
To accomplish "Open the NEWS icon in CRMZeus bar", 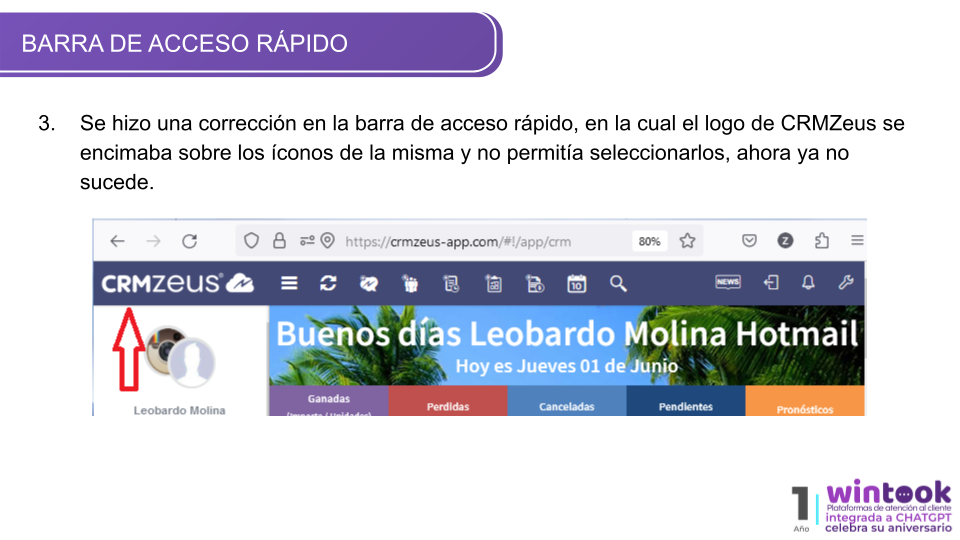I will (x=727, y=282).
